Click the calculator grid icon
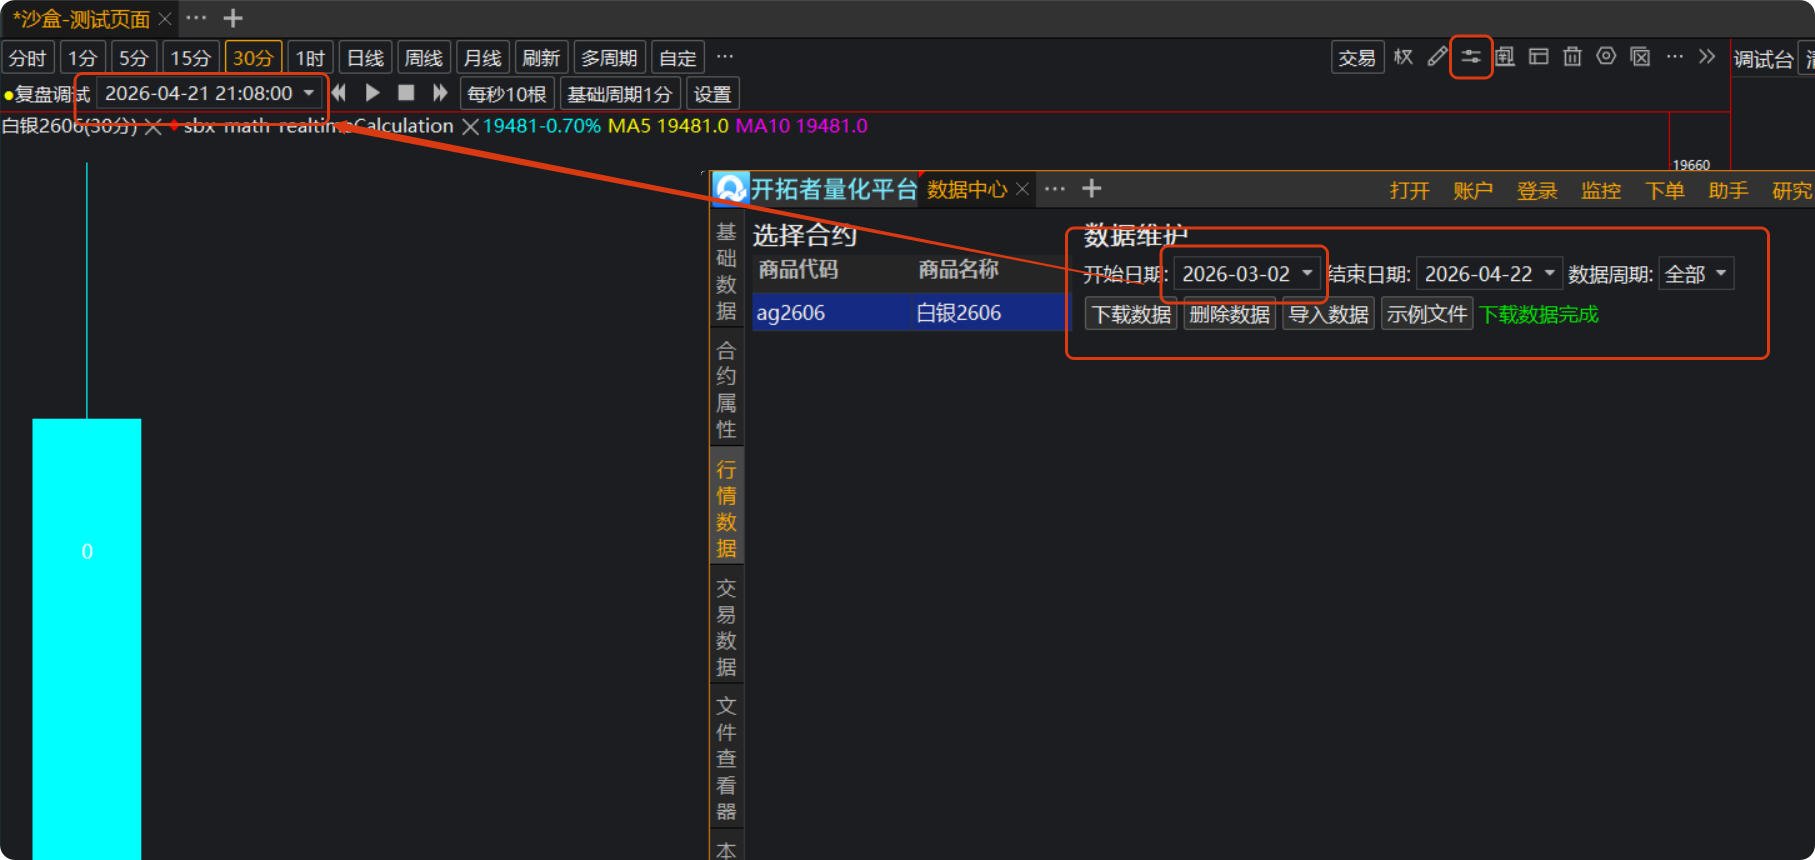The image size is (1815, 860). [1505, 57]
